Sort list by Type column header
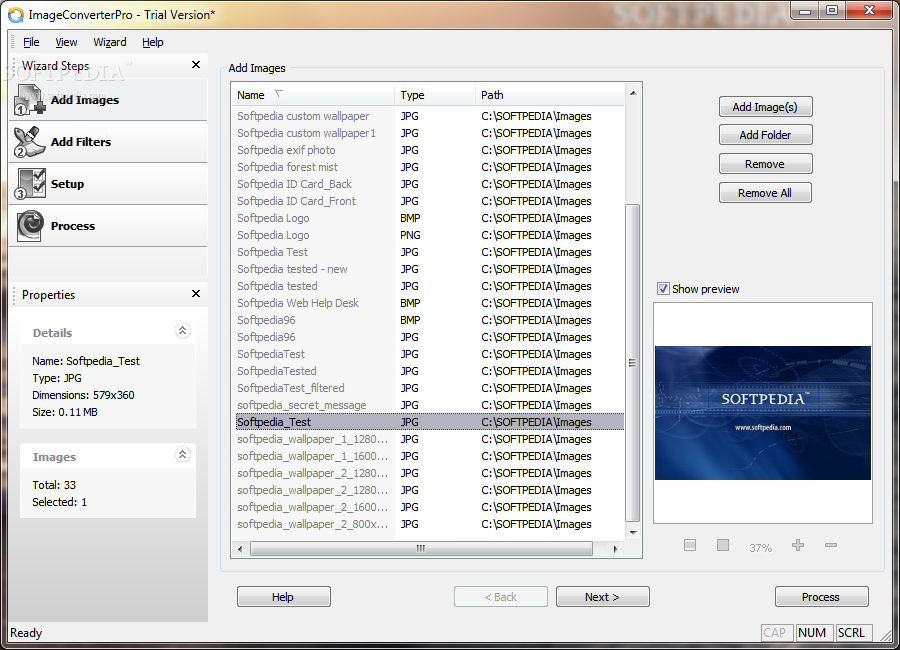 pyautogui.click(x=435, y=95)
